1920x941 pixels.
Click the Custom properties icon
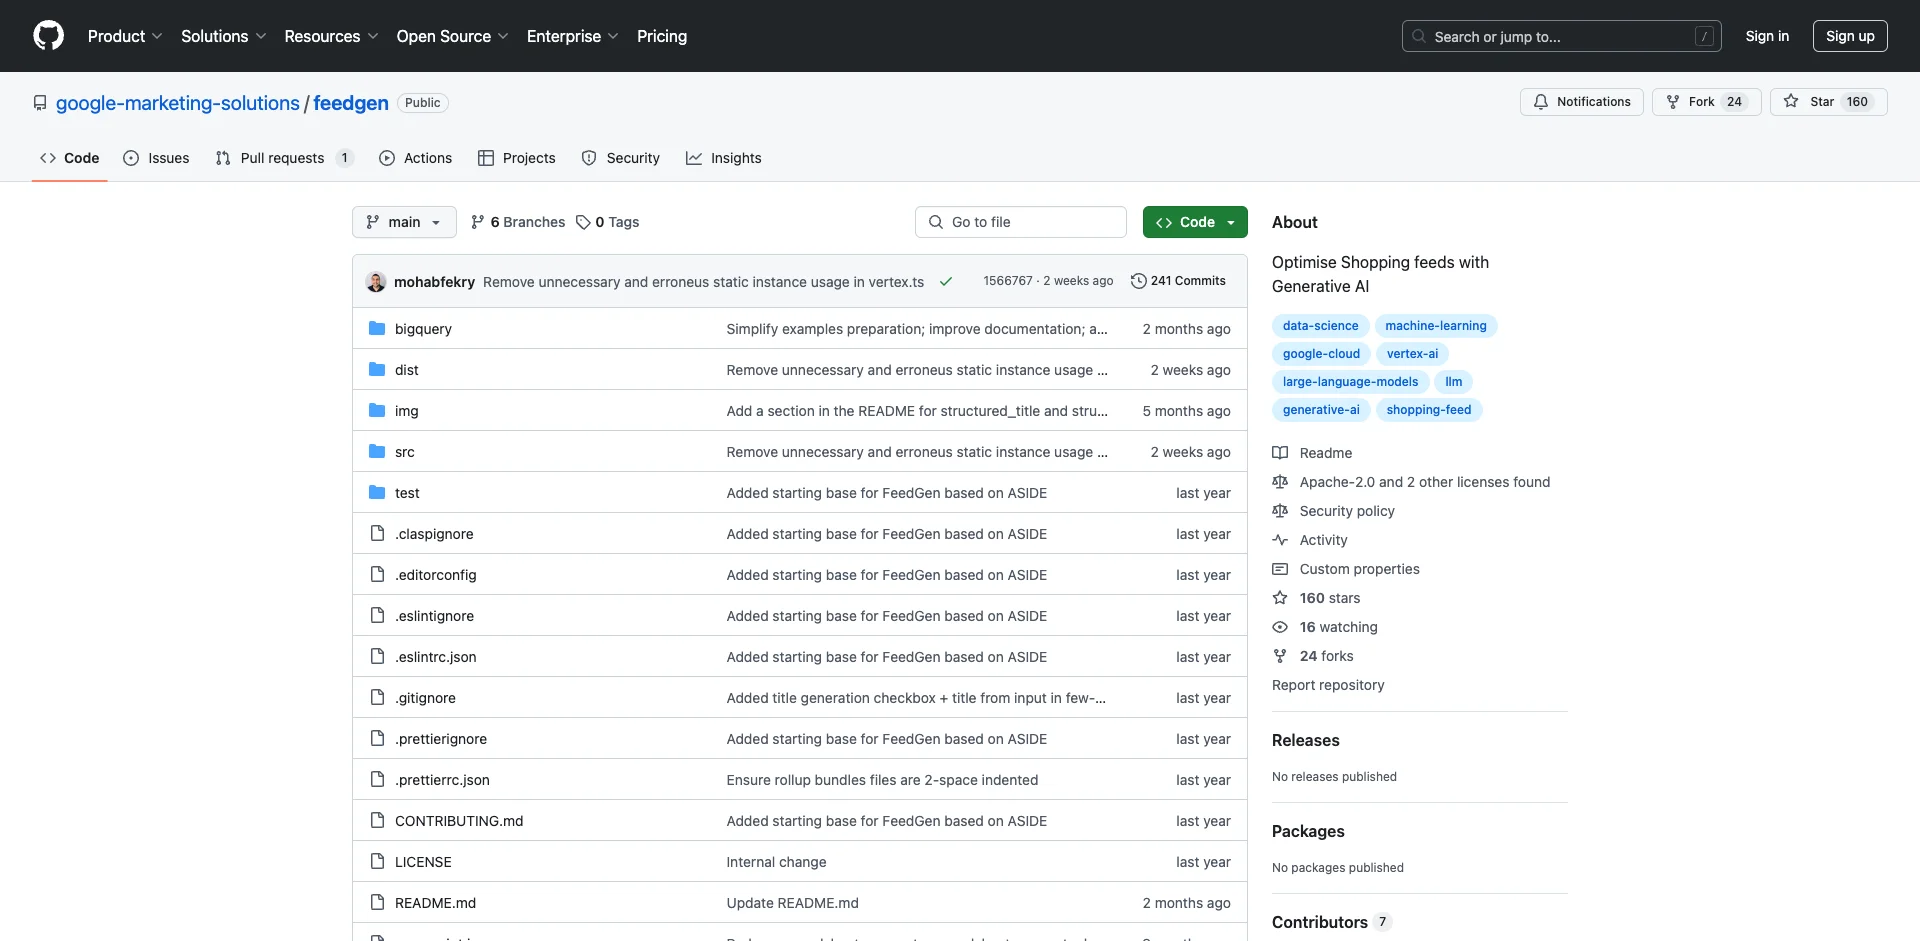click(1280, 569)
